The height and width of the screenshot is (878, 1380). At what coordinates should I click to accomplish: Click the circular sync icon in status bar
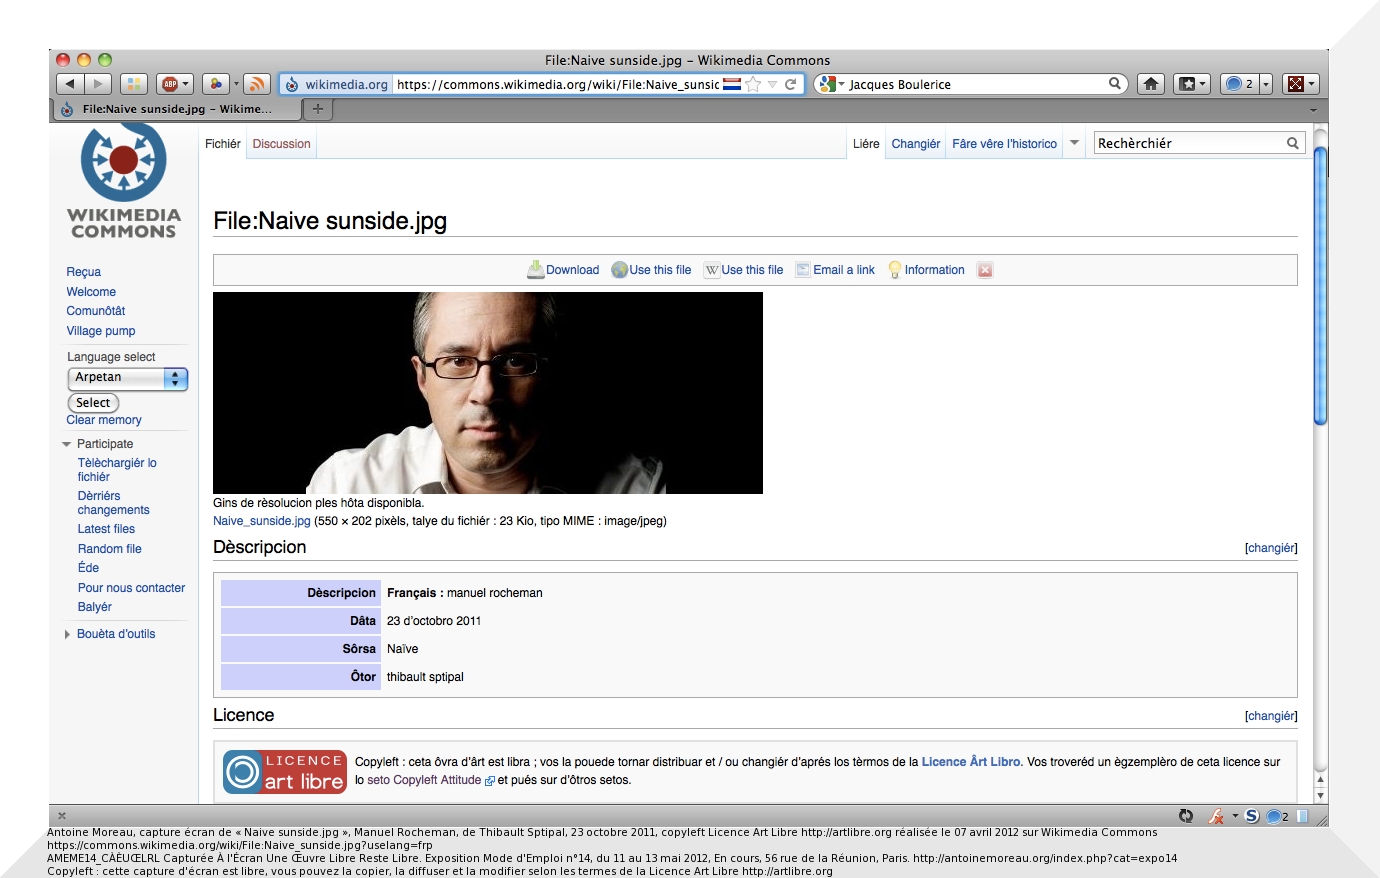(1186, 816)
